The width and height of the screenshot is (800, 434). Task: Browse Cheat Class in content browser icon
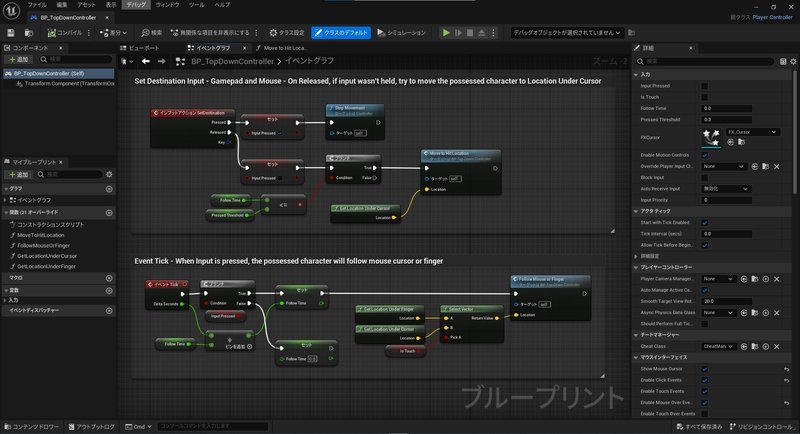(755, 346)
